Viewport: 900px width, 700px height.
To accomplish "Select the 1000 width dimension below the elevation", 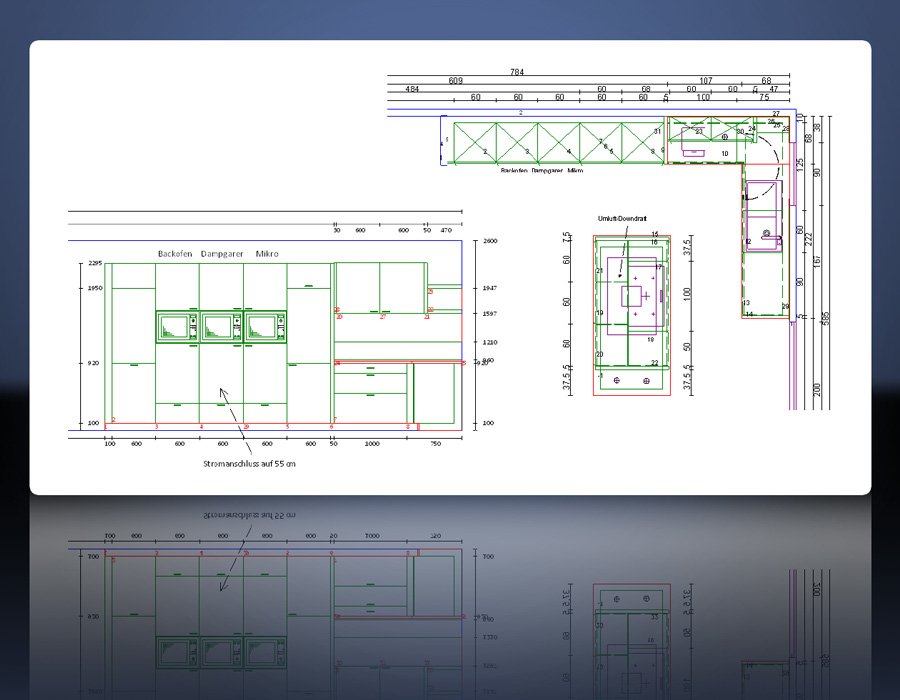I will pyautogui.click(x=372, y=444).
